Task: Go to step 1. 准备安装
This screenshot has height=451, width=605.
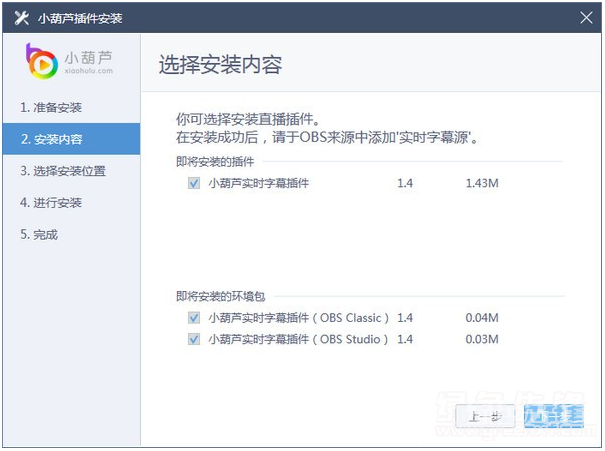Action: (x=71, y=107)
